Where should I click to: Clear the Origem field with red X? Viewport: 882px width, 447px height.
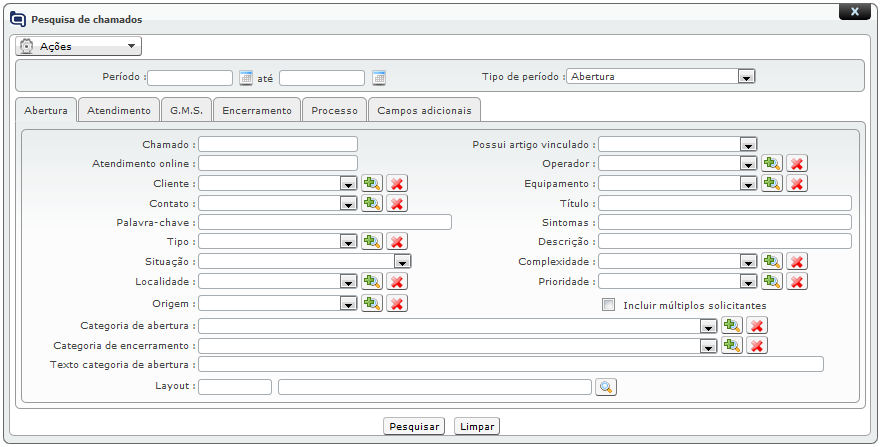coord(397,303)
